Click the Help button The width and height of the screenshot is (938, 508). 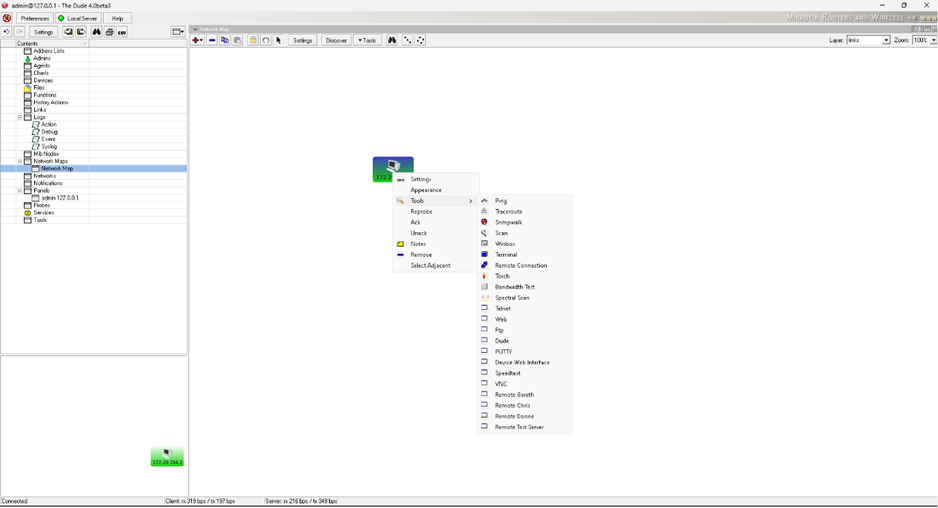117,19
